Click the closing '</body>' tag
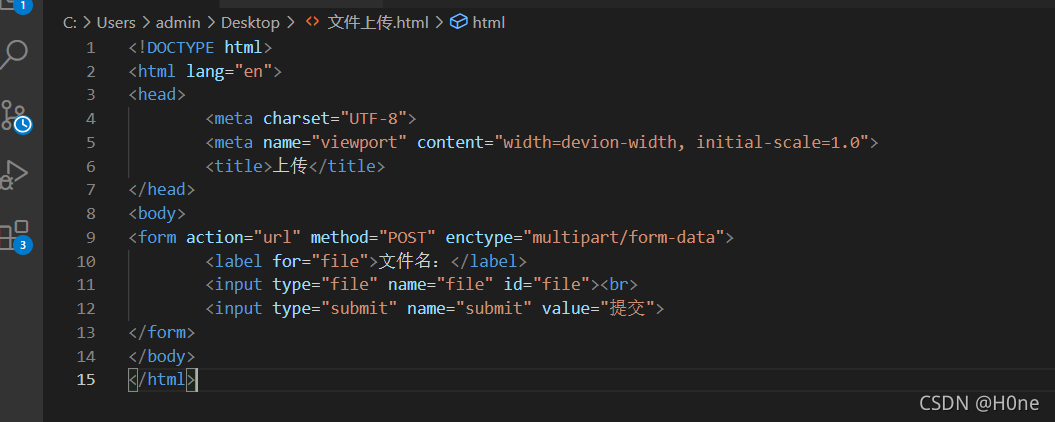 click(161, 356)
